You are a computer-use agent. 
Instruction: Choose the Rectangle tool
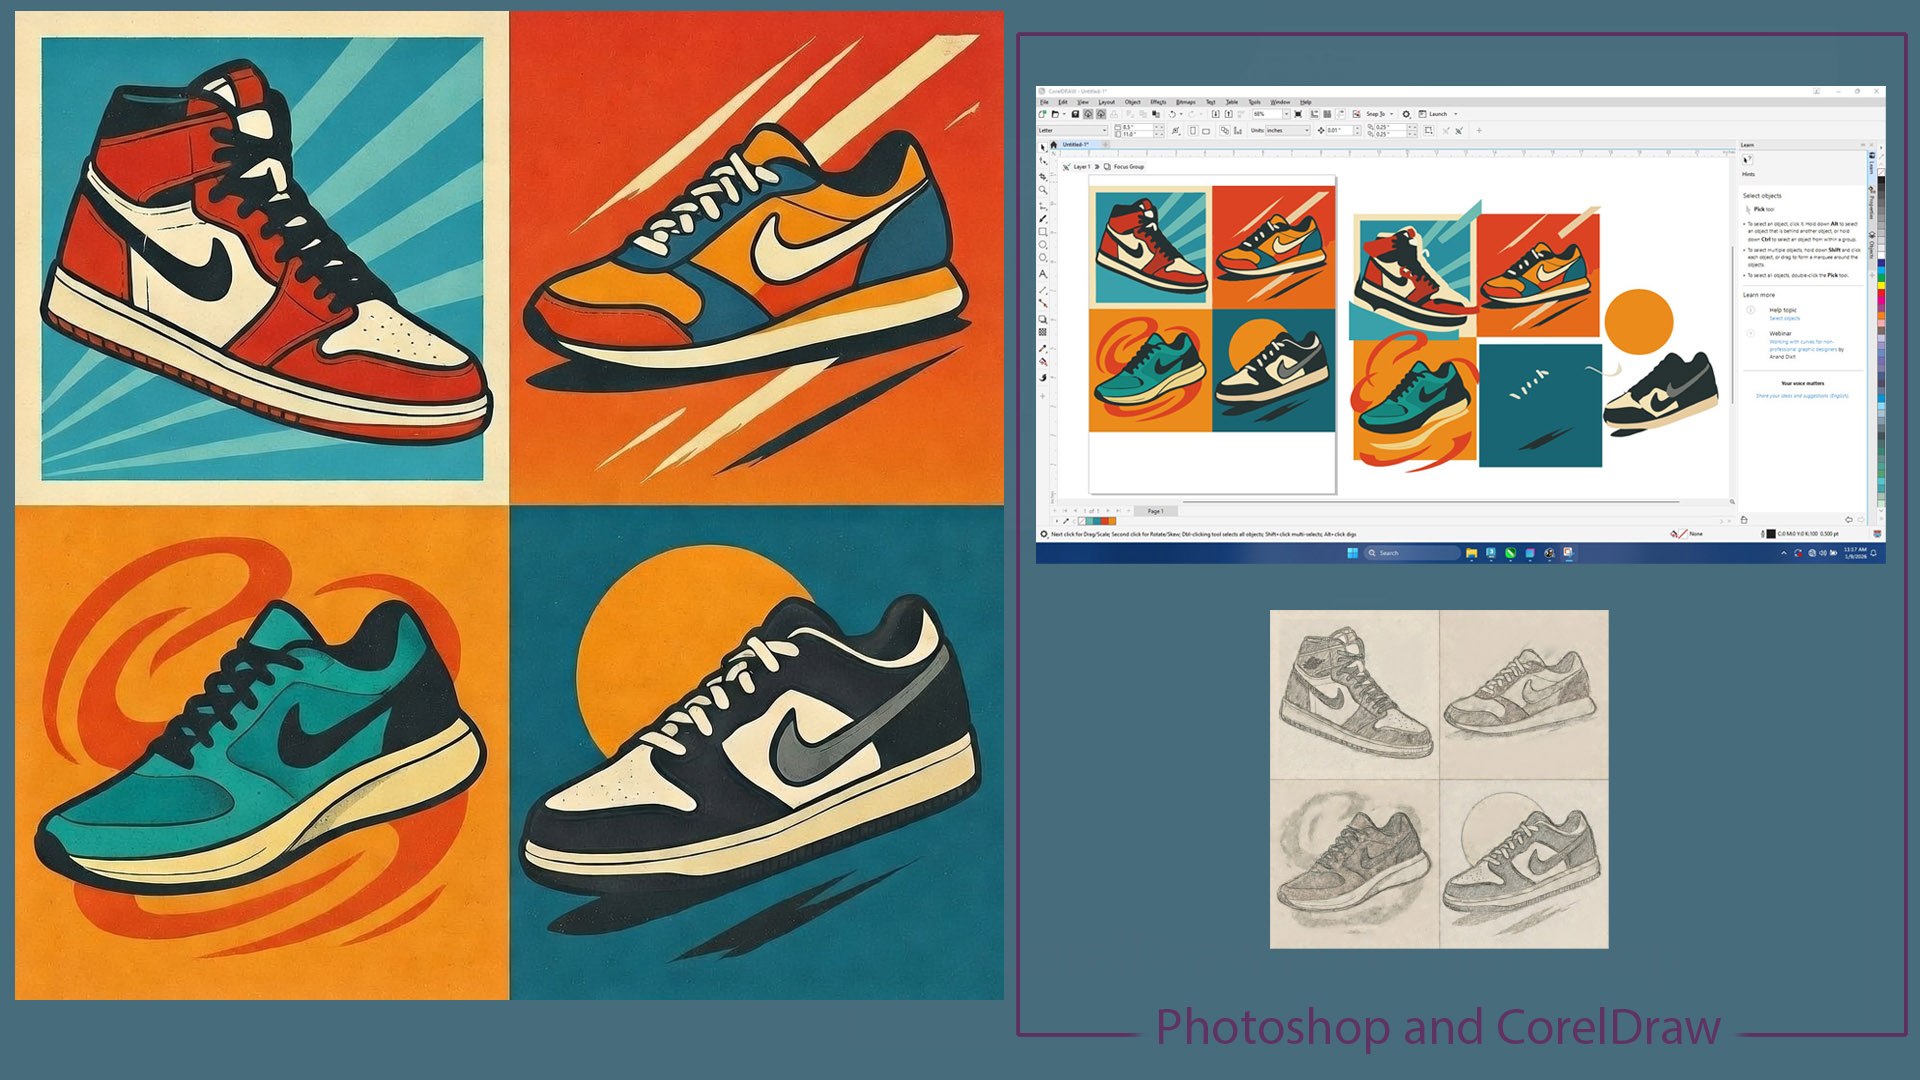(x=1043, y=232)
